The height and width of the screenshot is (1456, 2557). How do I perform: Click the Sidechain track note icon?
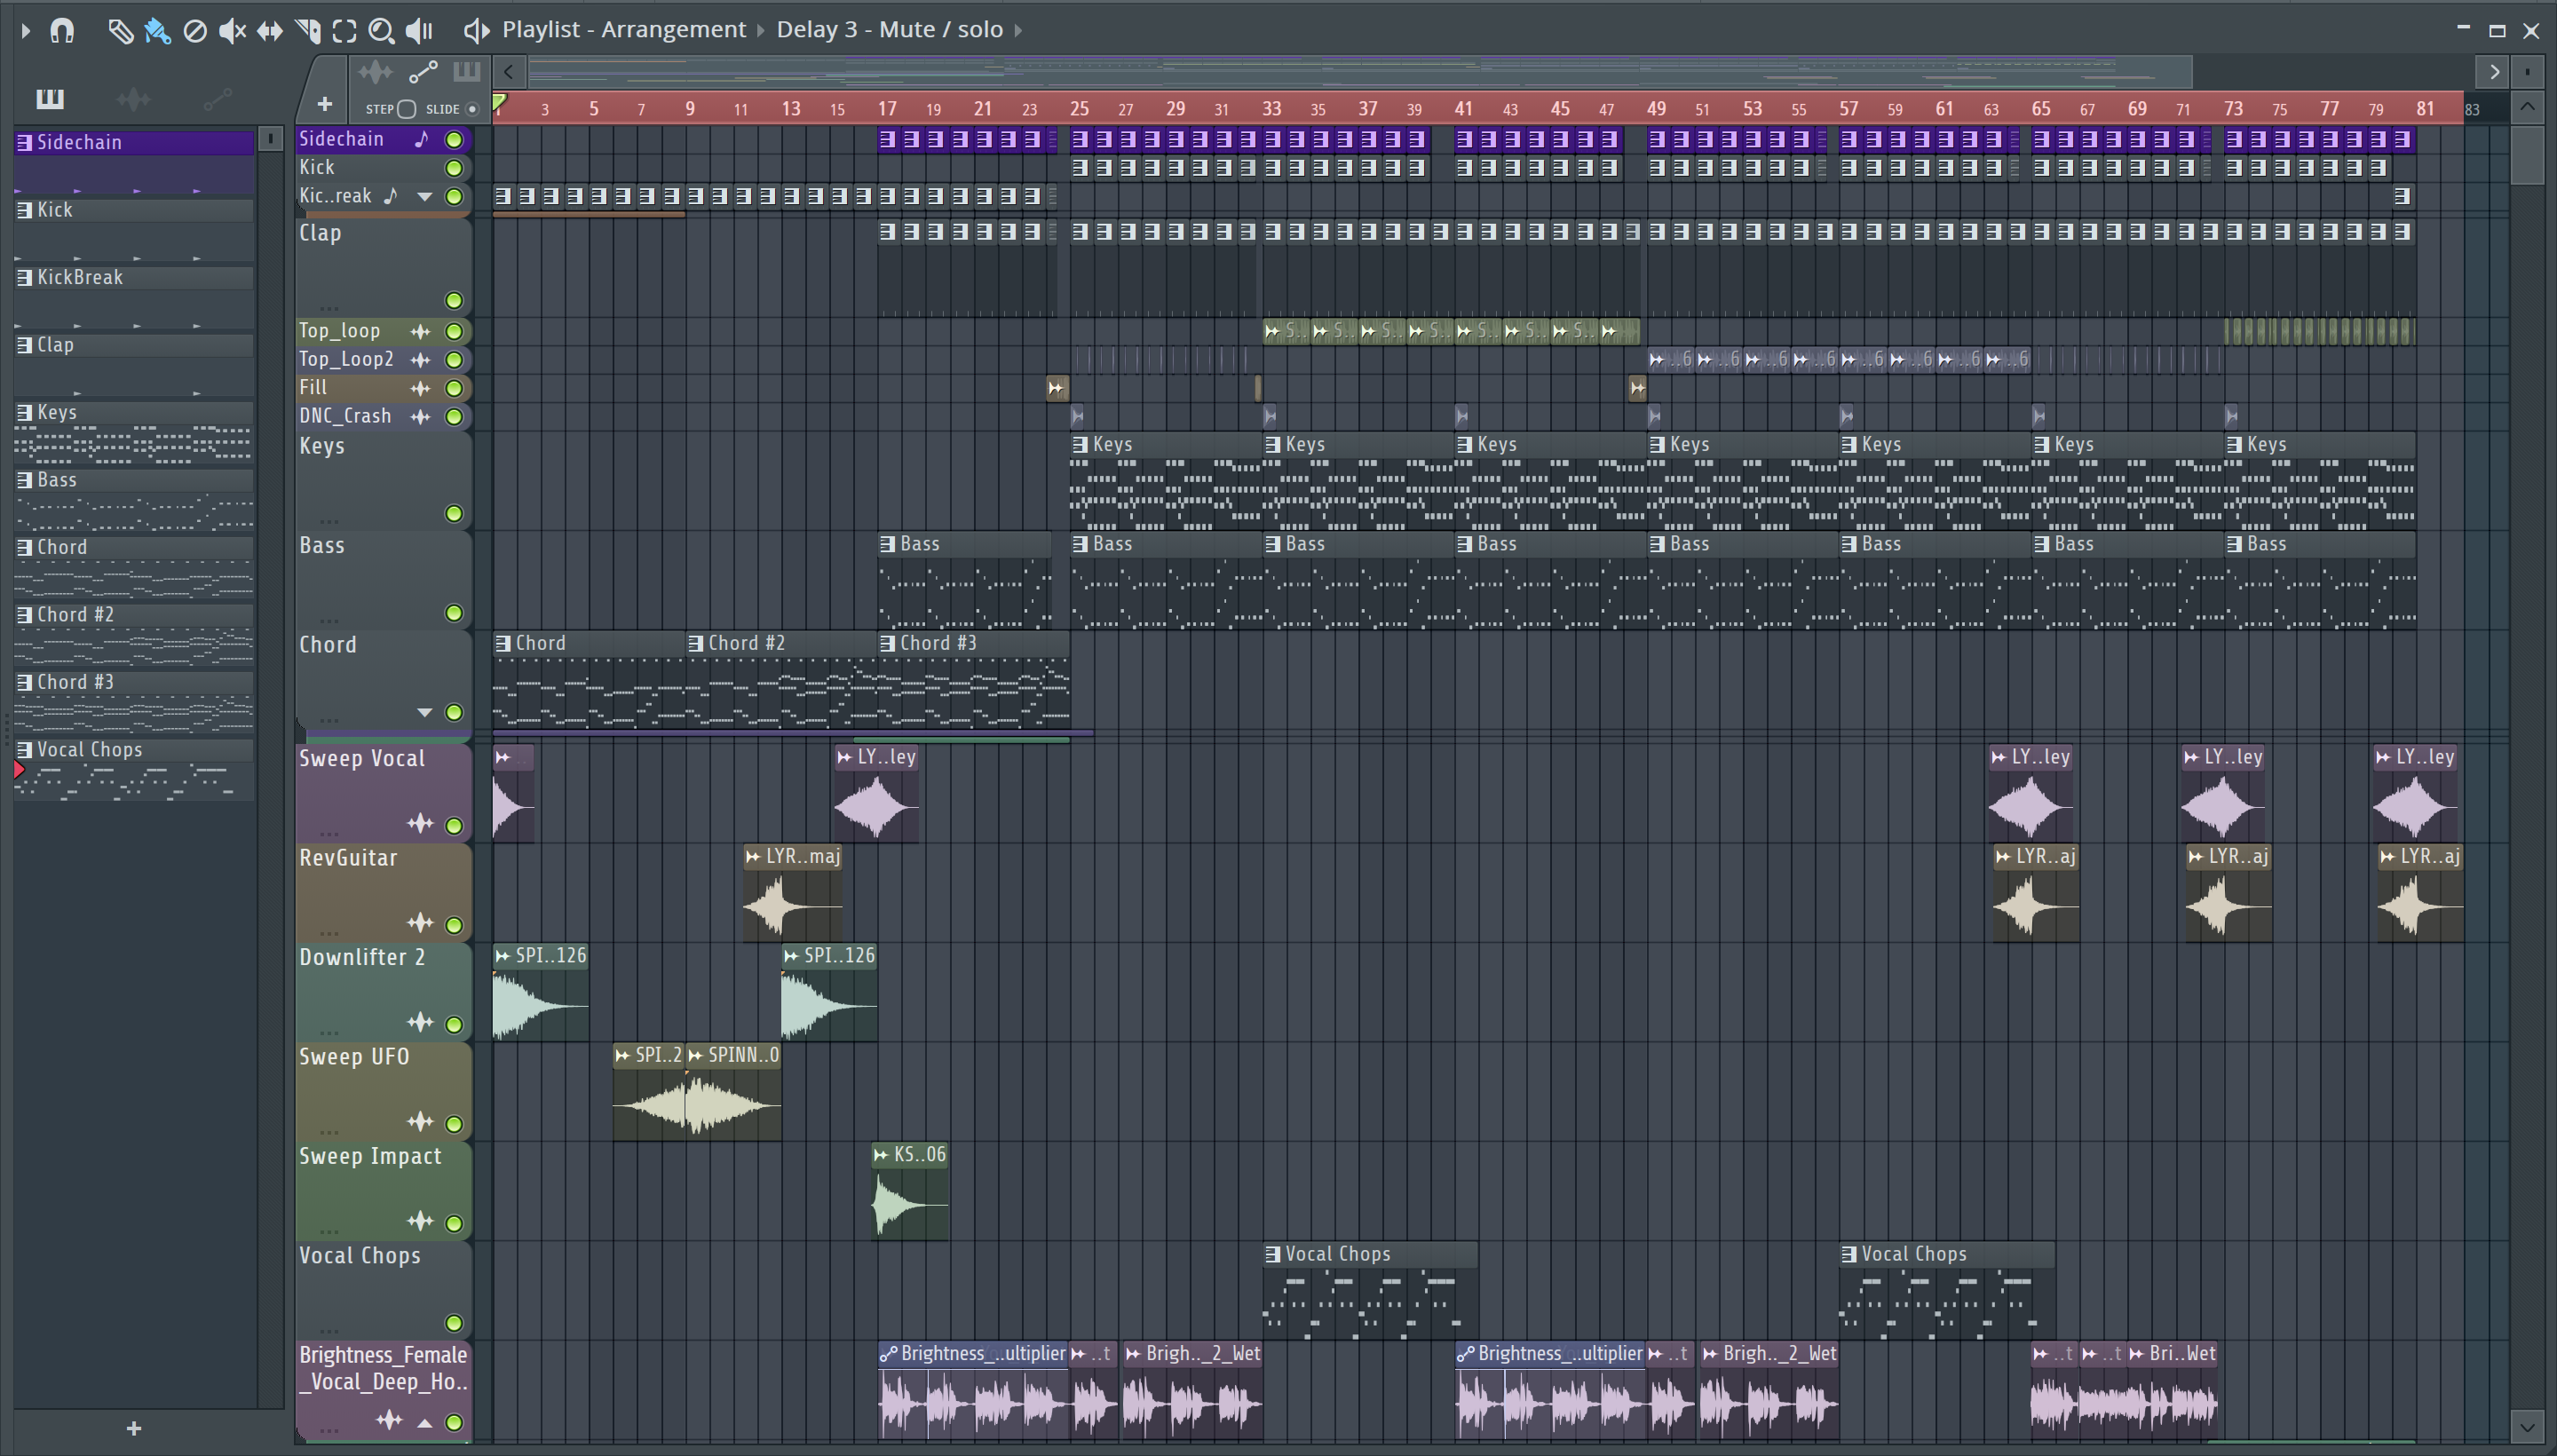(x=422, y=139)
